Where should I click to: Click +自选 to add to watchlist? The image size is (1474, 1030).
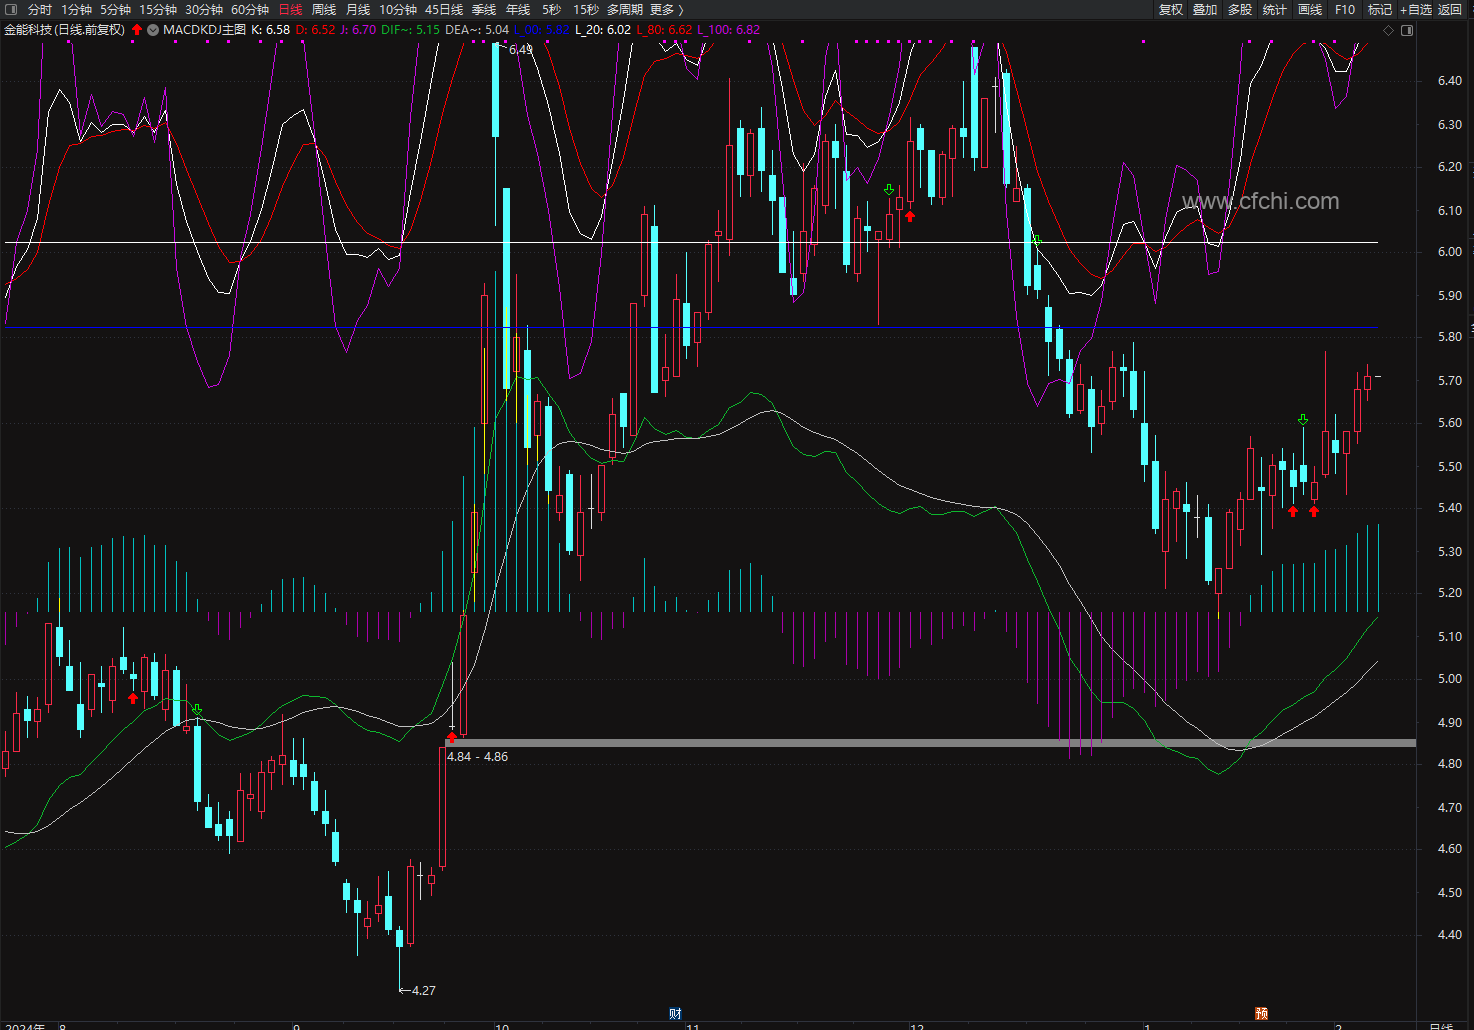coord(1415,9)
